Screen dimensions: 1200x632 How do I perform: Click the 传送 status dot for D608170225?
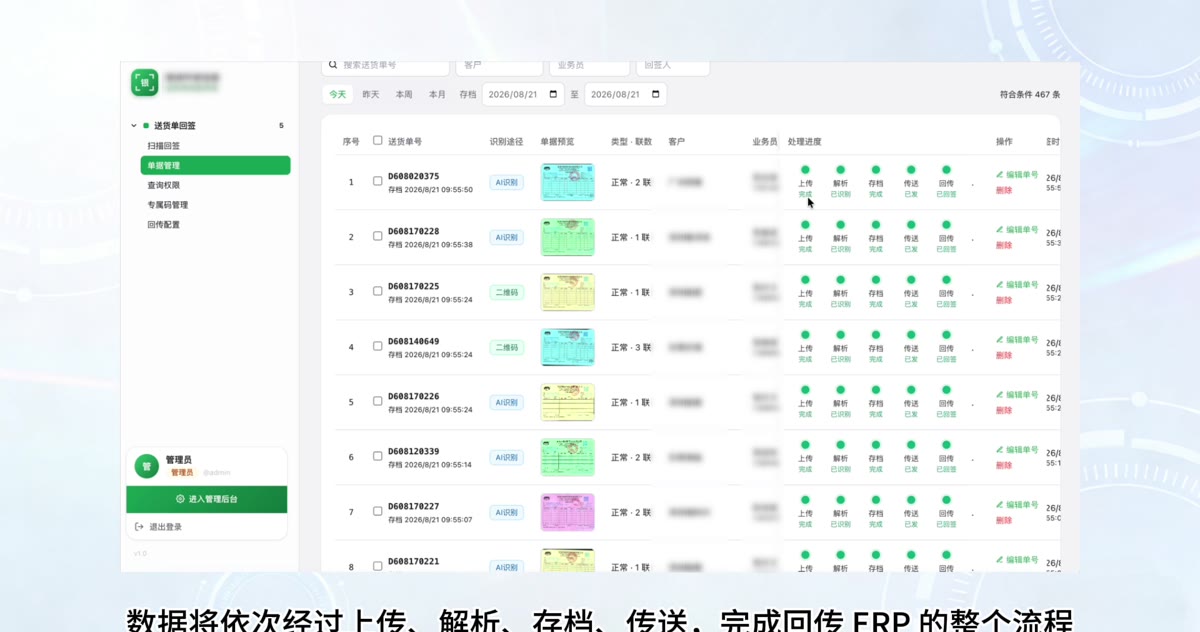click(x=911, y=280)
